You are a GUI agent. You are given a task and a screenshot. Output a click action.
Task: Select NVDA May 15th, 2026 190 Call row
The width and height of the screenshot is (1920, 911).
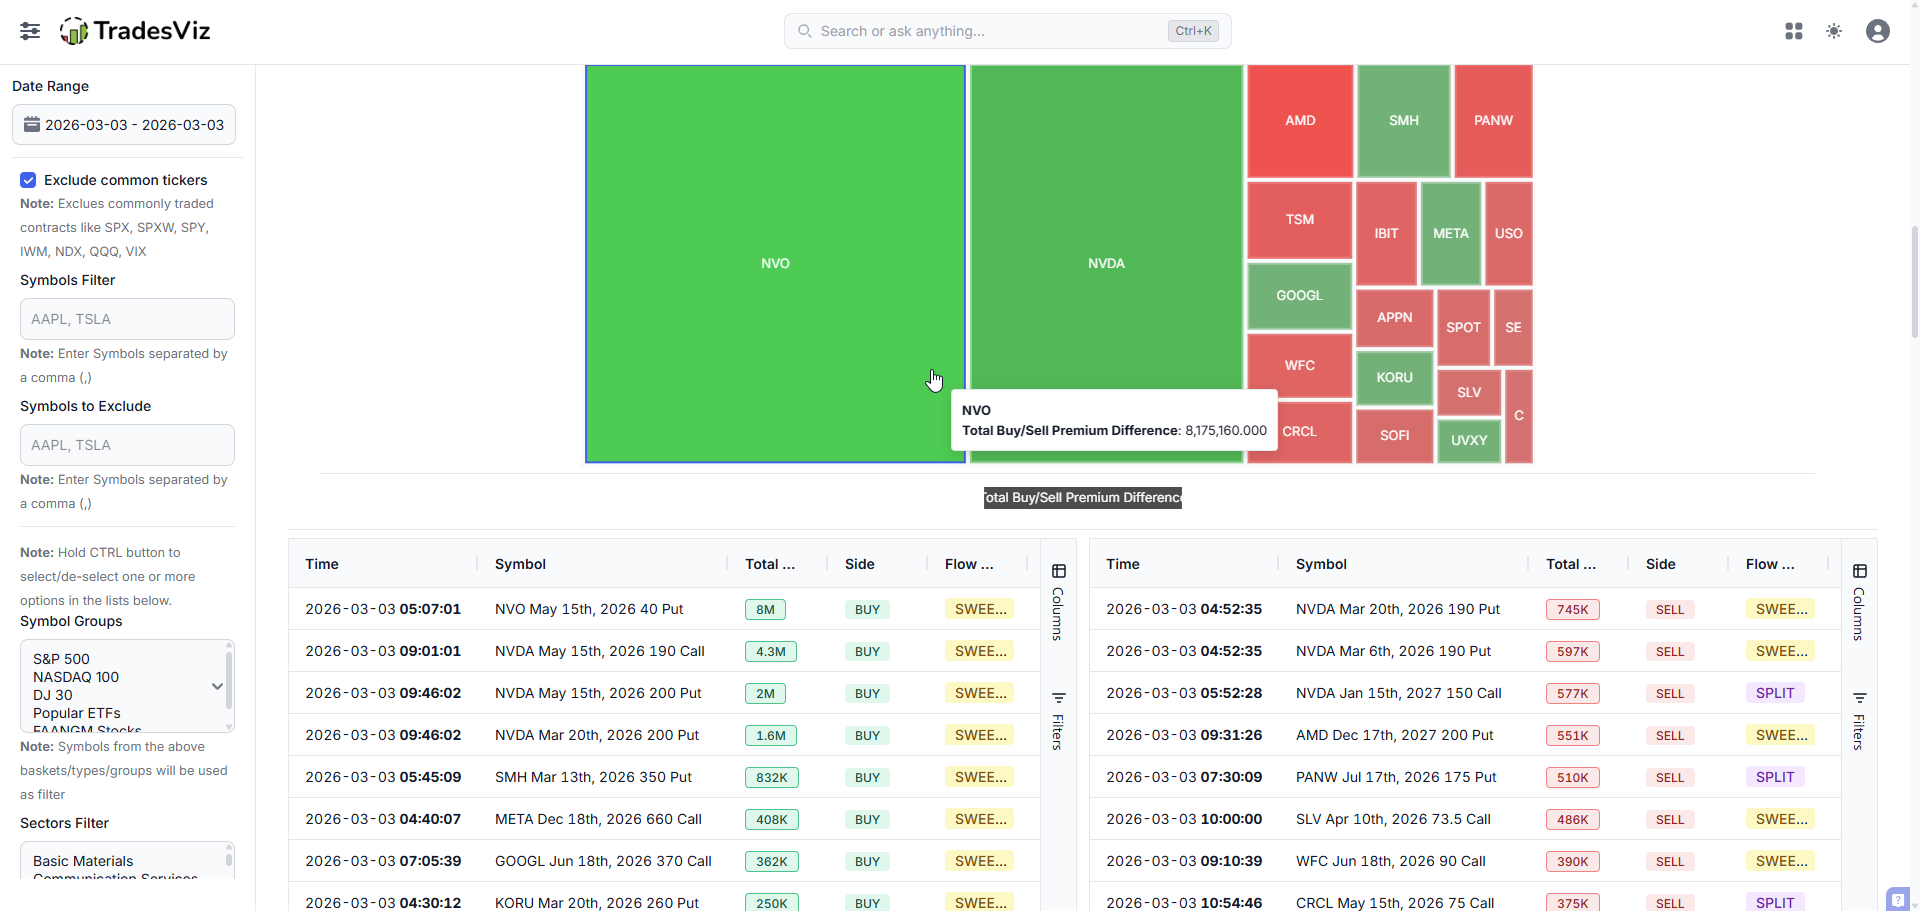pyautogui.click(x=664, y=651)
